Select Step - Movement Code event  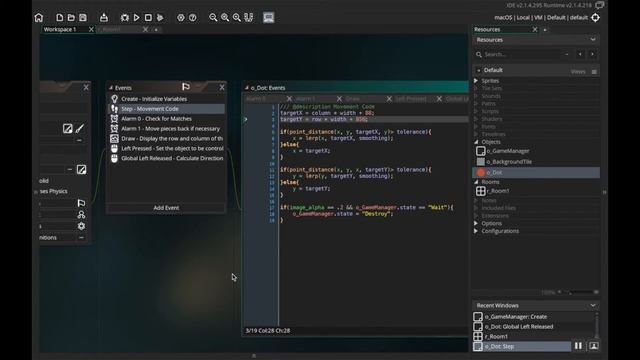pyautogui.click(x=166, y=109)
